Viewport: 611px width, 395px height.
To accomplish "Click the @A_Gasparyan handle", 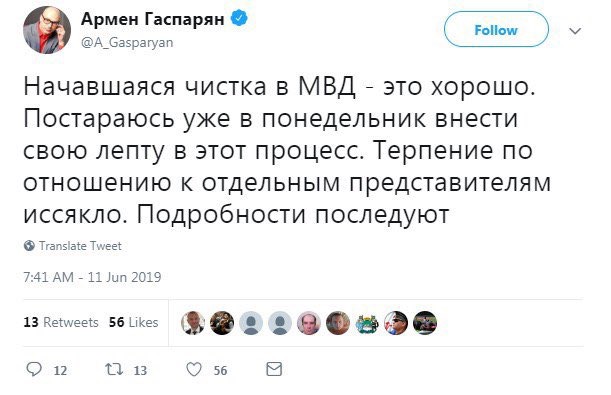I will pyautogui.click(x=127, y=42).
